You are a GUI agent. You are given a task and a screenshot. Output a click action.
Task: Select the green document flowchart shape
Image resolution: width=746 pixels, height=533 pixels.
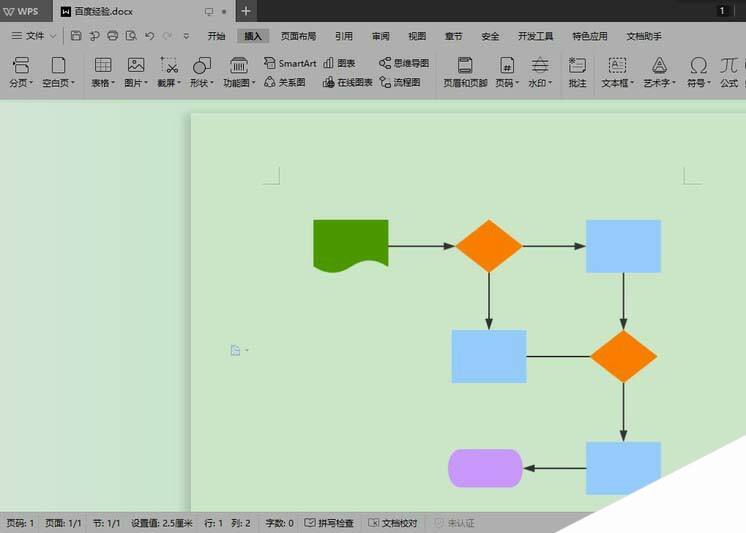click(x=351, y=245)
